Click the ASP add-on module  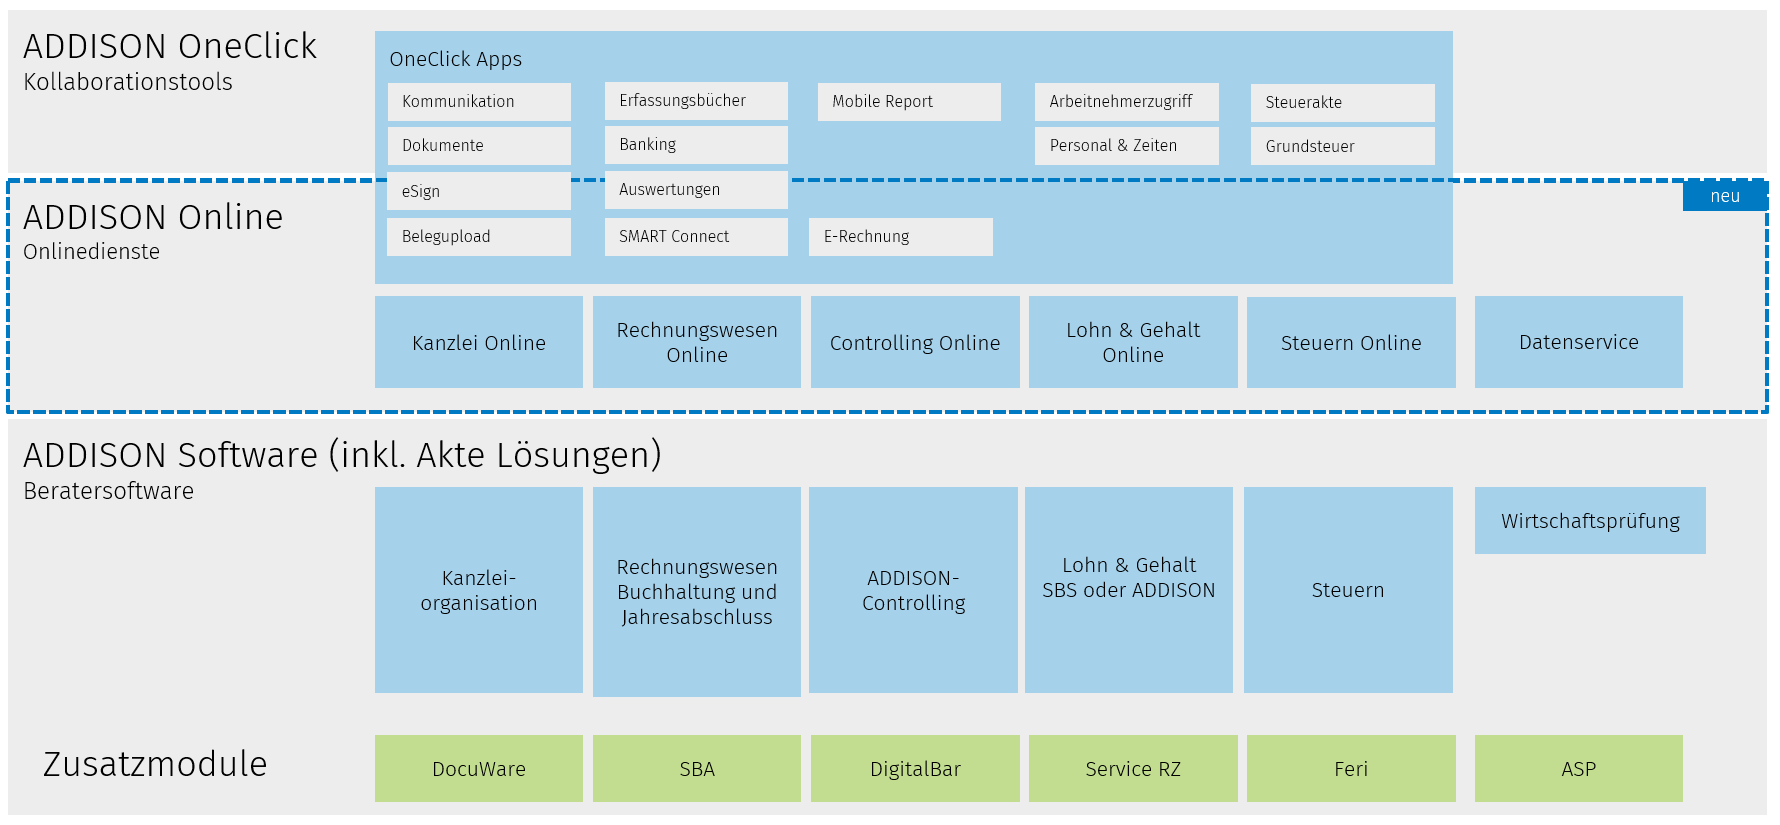pyautogui.click(x=1579, y=769)
